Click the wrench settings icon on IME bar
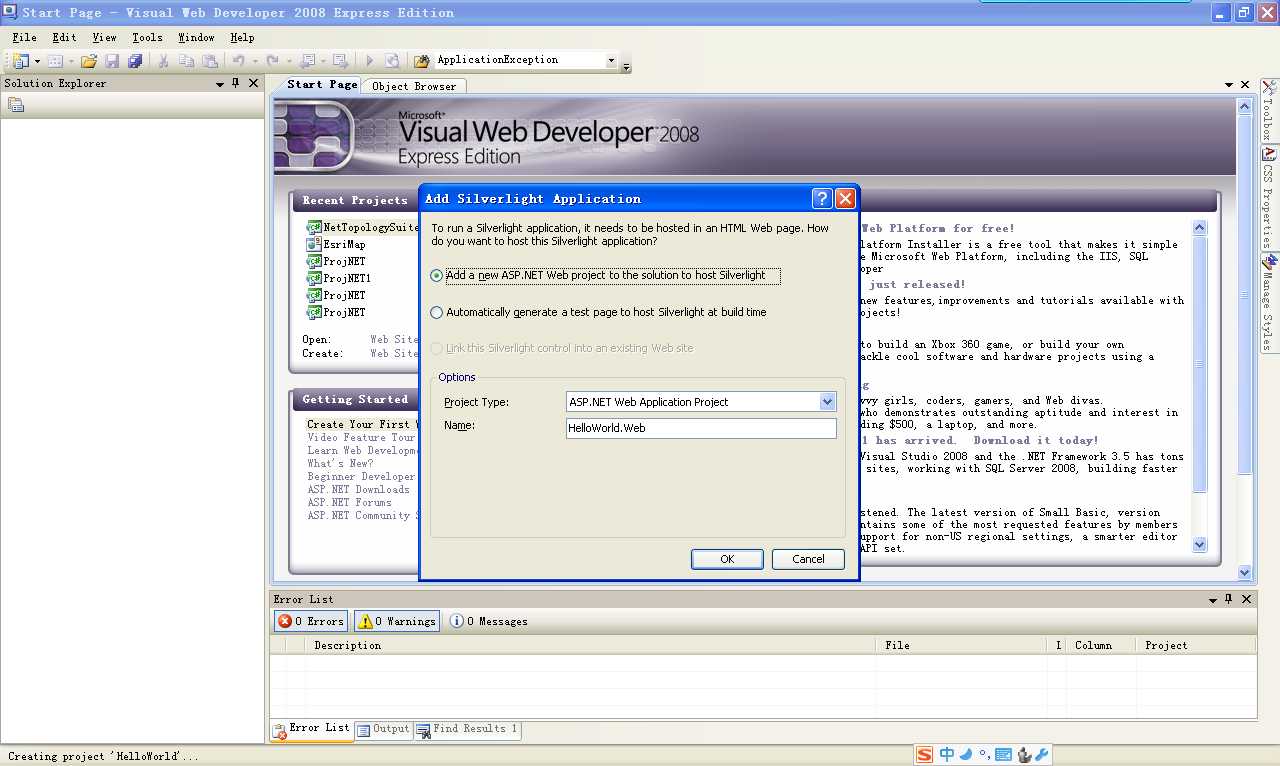The width and height of the screenshot is (1280, 766). point(1040,755)
